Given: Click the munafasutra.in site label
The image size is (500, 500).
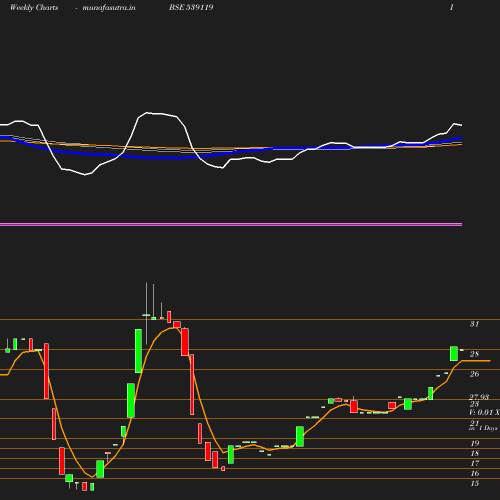Looking at the screenshot, I should (109, 7).
